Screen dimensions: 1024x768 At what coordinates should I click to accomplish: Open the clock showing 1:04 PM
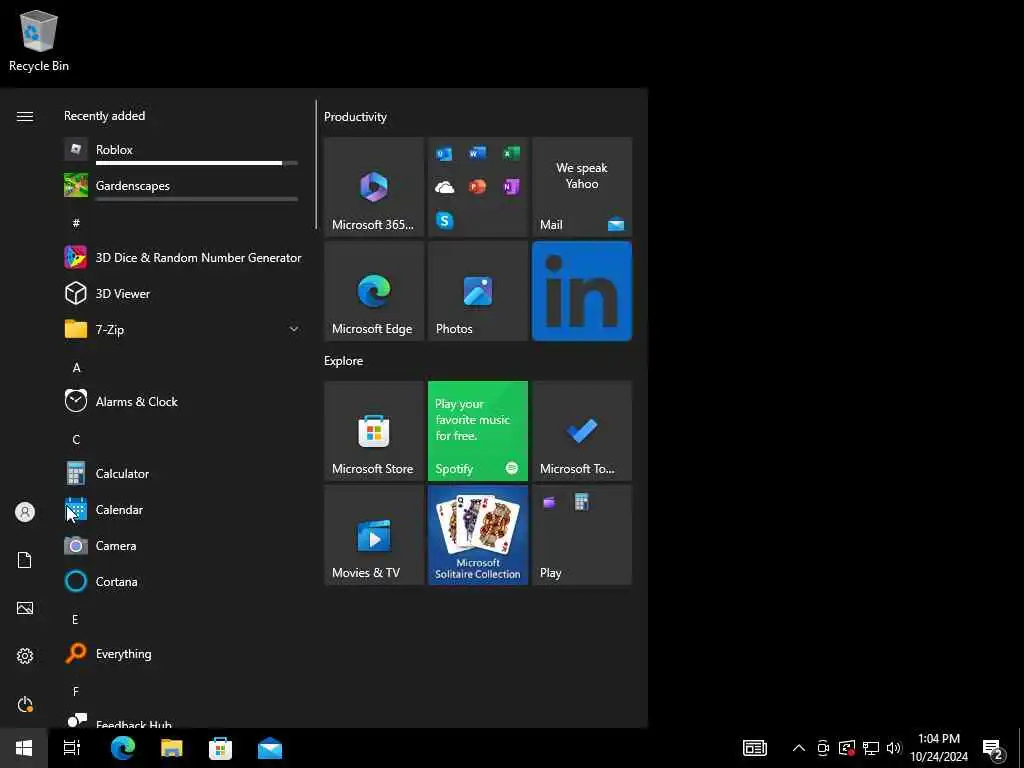[x=939, y=748]
